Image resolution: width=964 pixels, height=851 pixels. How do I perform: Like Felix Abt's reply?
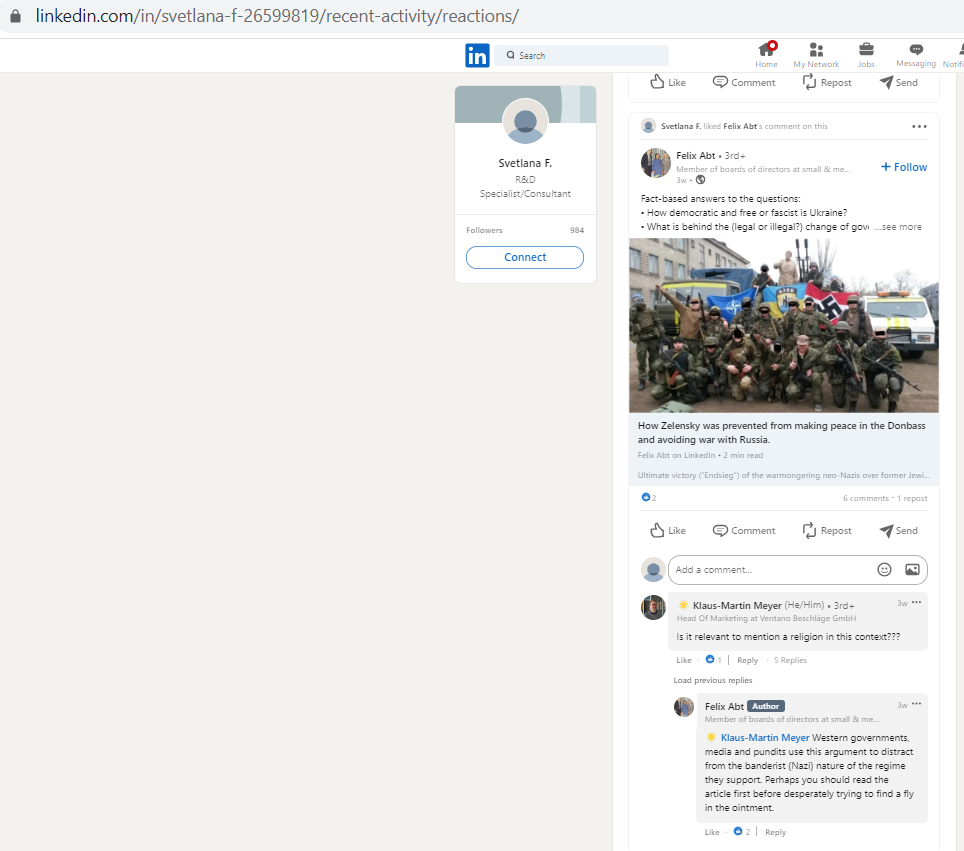pyautogui.click(x=712, y=832)
